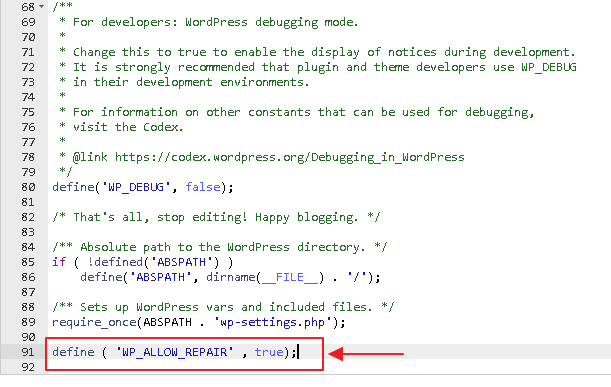Click '!defined' on line 85
Image resolution: width=611 pixels, height=387 pixels.
(x=115, y=262)
